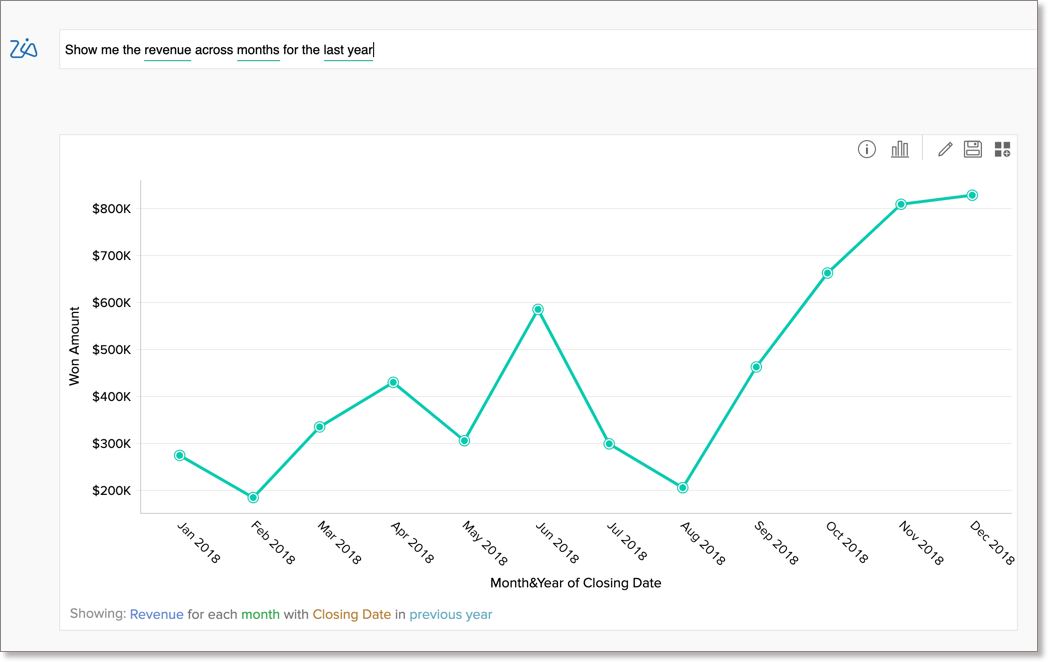Viewport: 1048px width, 662px height.
Task: Click 'previous year' in the Showing summary
Action: [450, 614]
